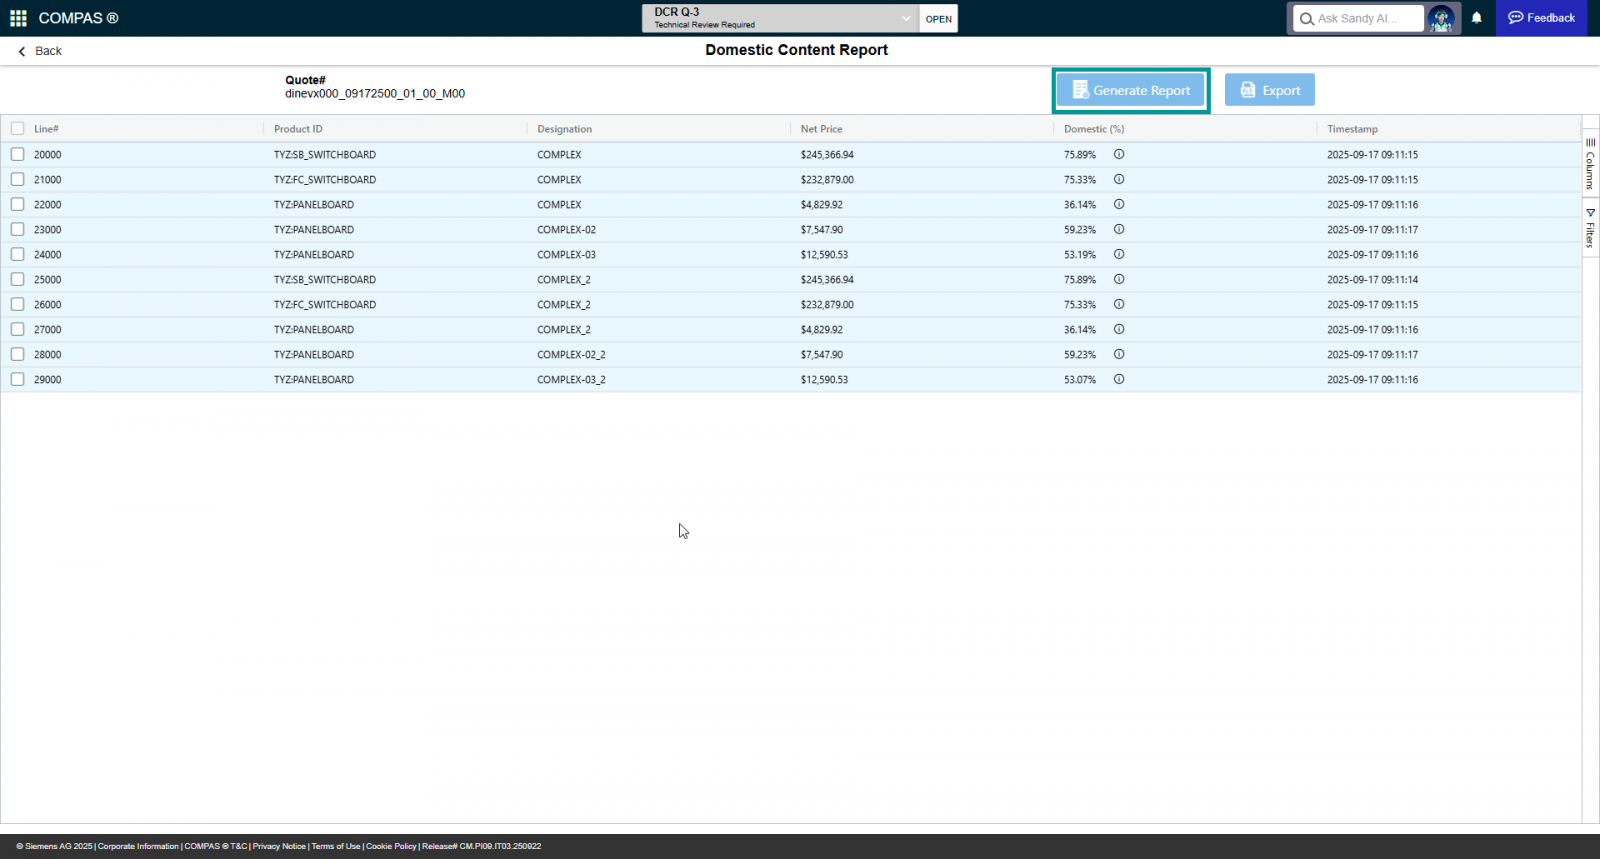Click domestic value 53.07%
Viewport: 1600px width, 859px height.
click(1080, 380)
